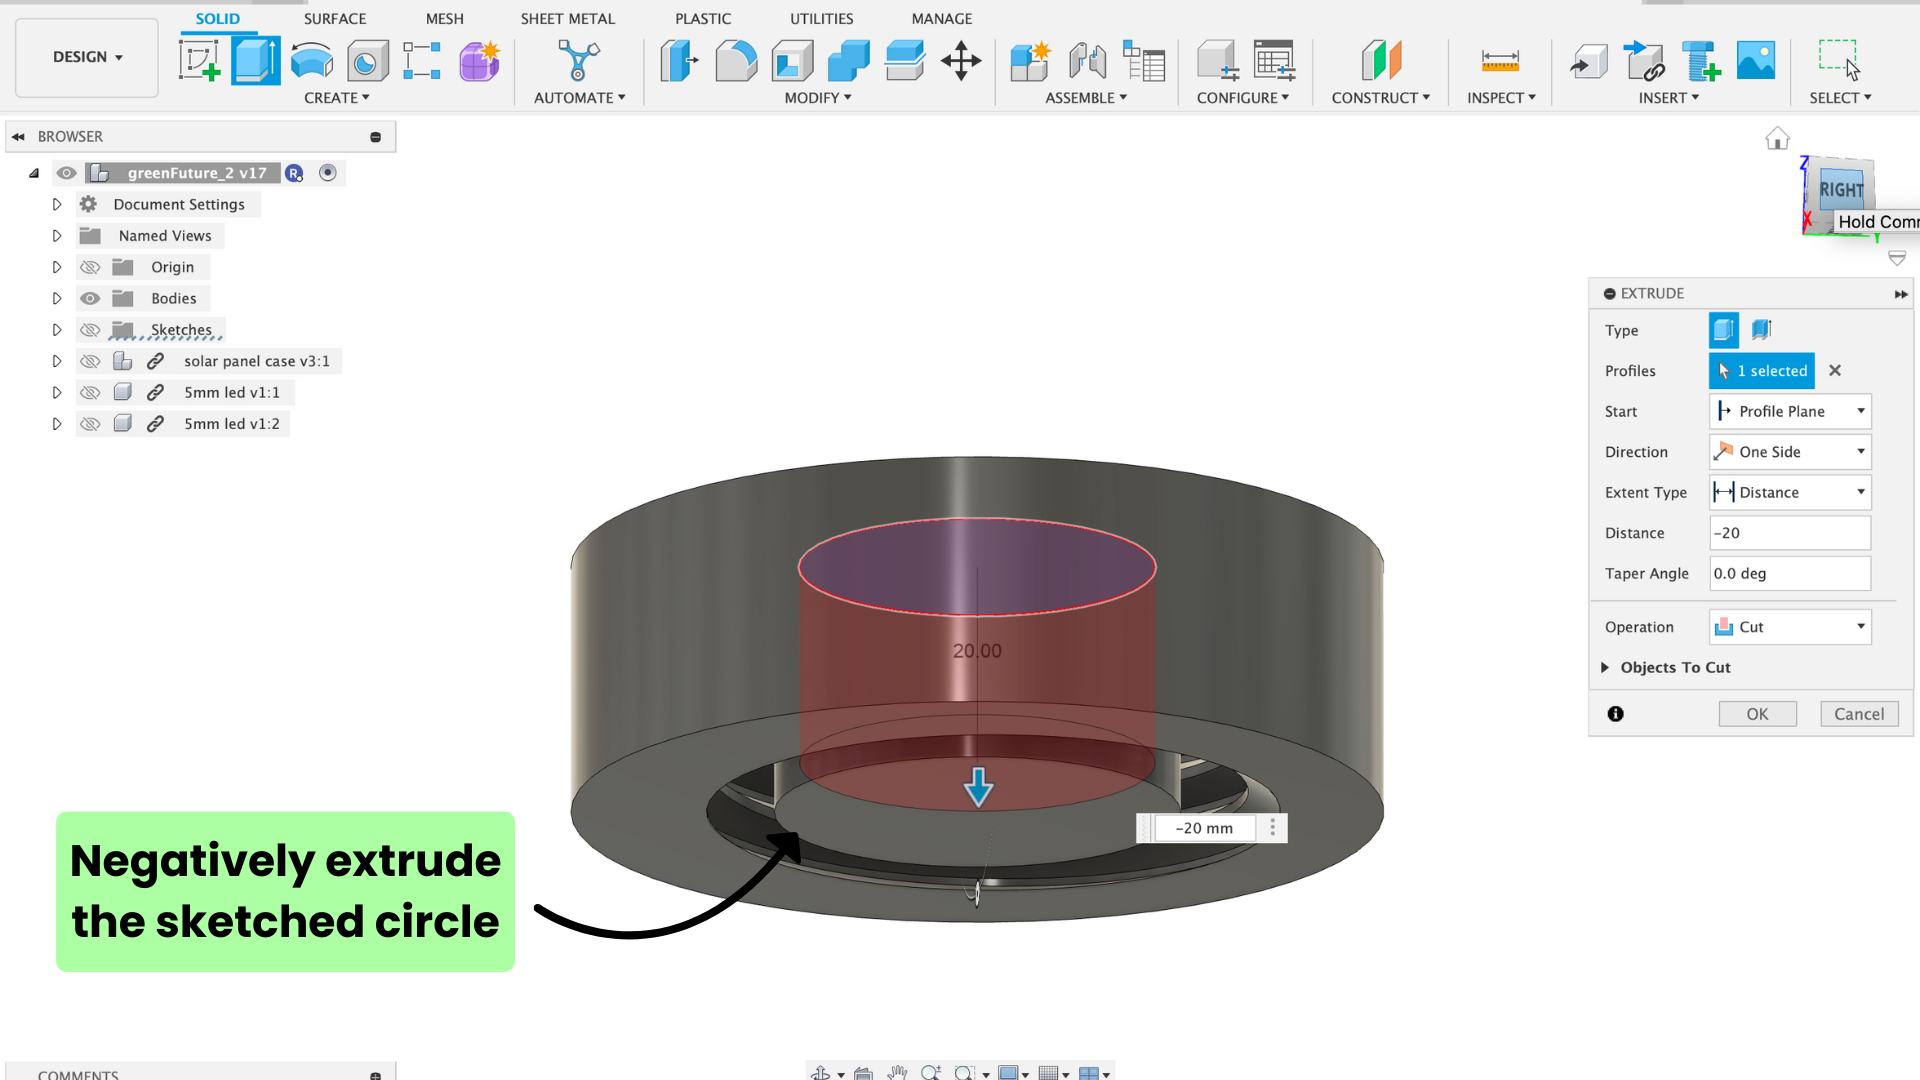Expand Named Views tree node
The image size is (1920, 1080).
click(x=57, y=236)
